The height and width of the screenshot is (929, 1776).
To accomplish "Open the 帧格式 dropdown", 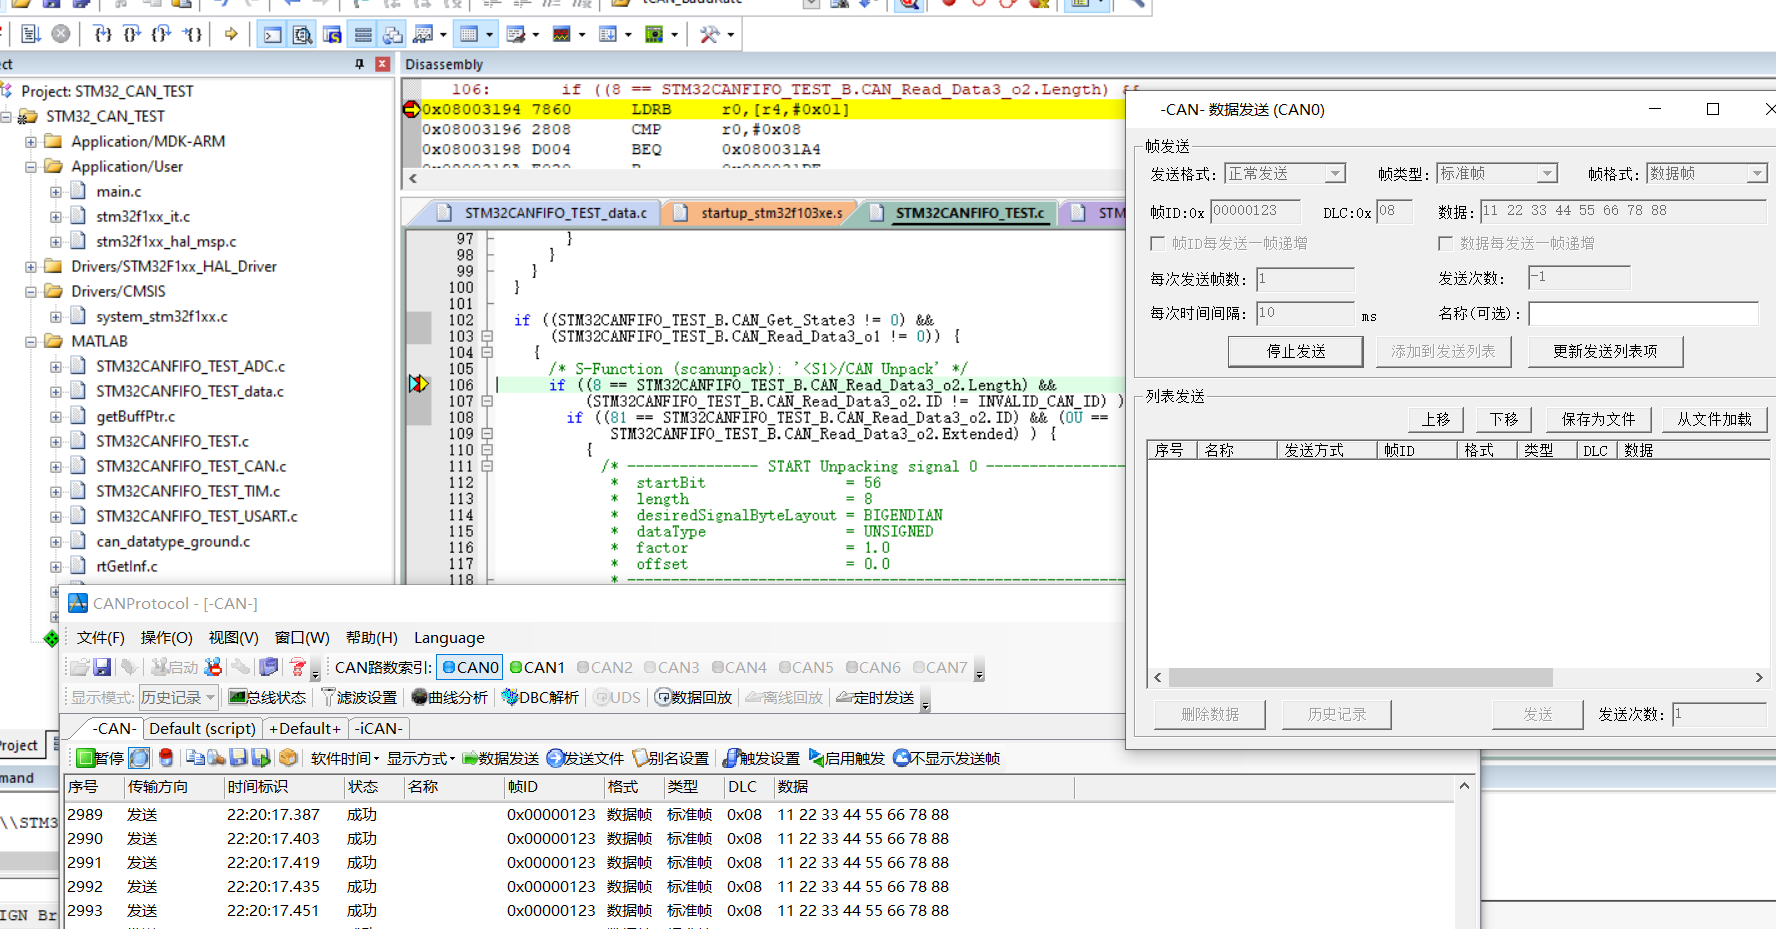I will tap(1707, 174).
